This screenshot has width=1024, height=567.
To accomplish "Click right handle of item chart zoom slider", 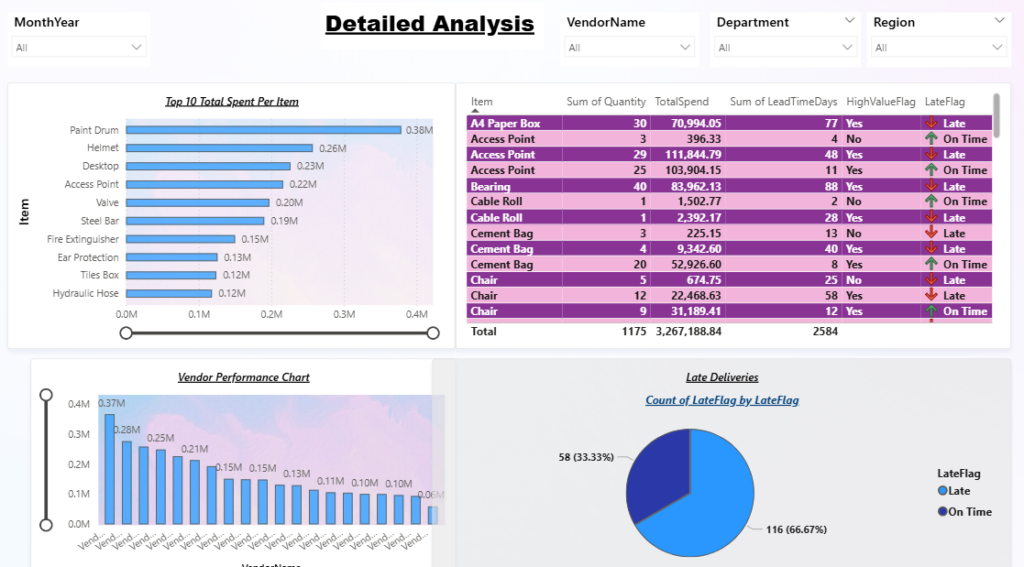I will (x=433, y=333).
